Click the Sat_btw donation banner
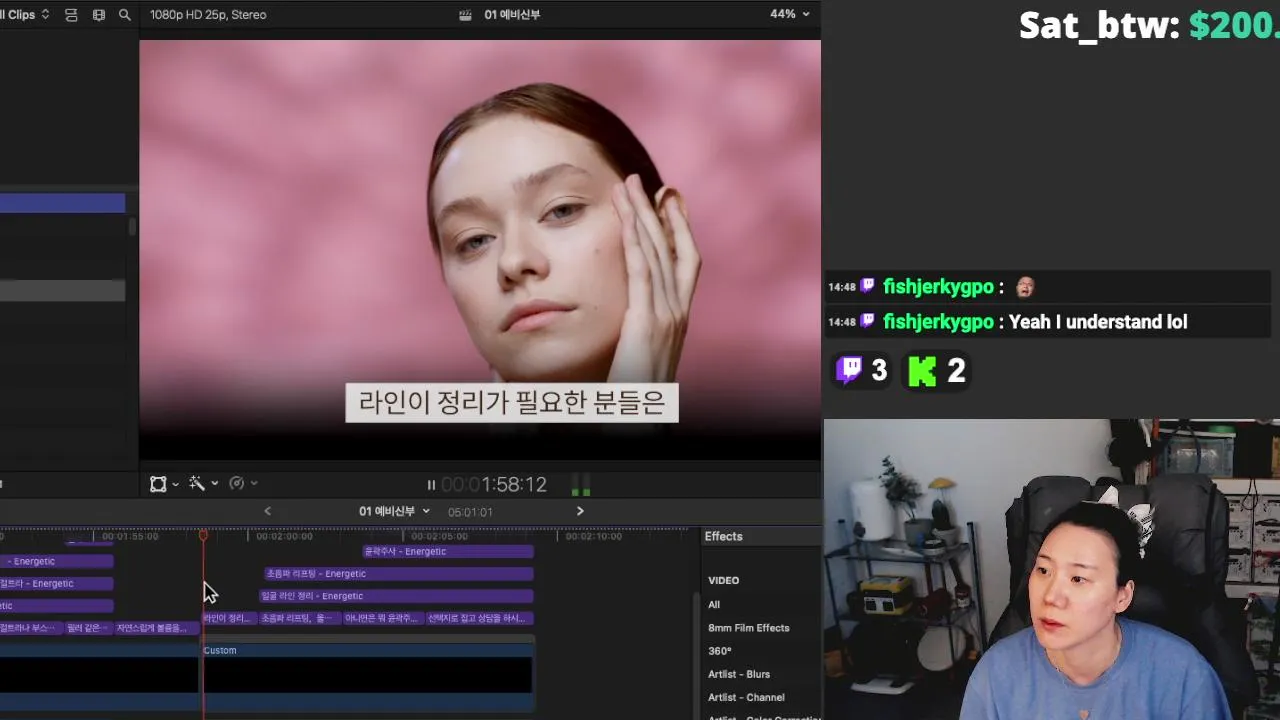This screenshot has width=1280, height=720. (x=1149, y=25)
